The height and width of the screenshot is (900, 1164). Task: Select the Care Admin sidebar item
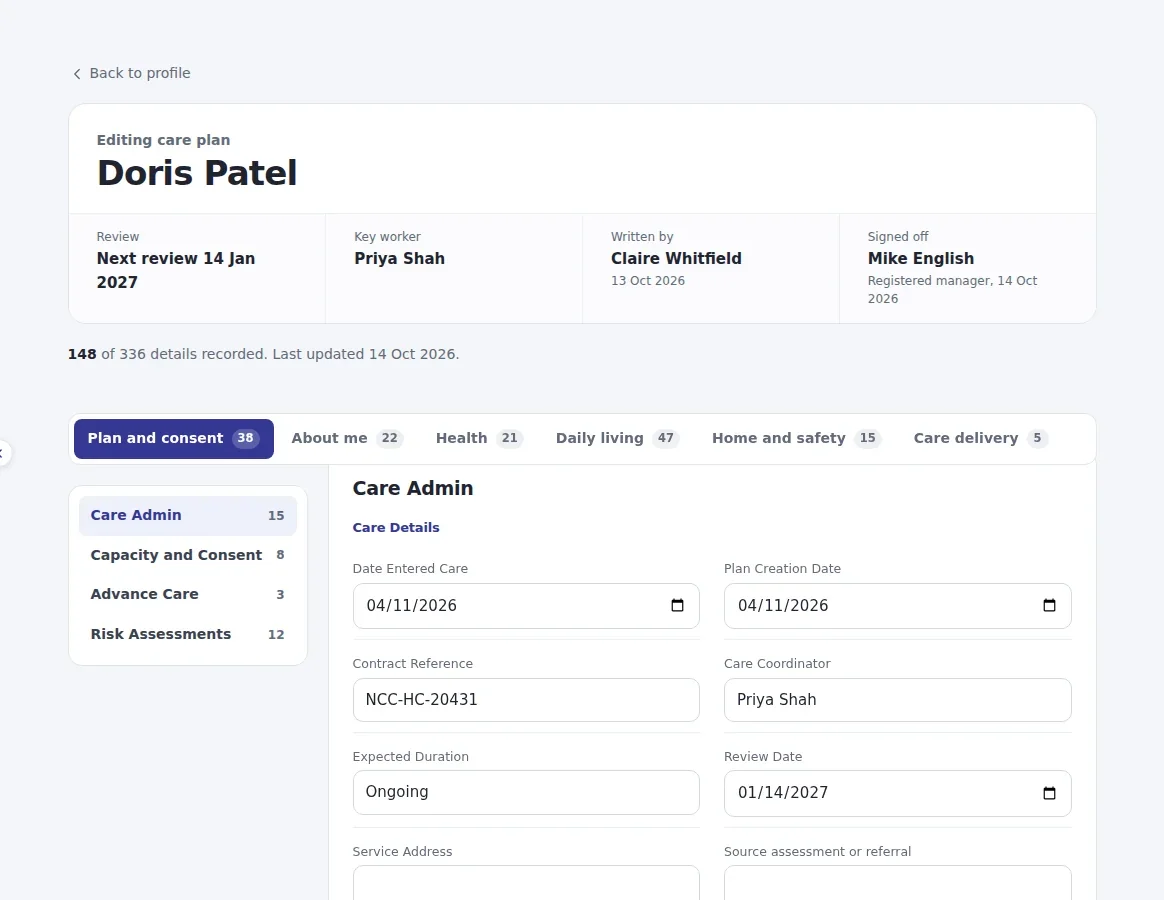tap(188, 515)
